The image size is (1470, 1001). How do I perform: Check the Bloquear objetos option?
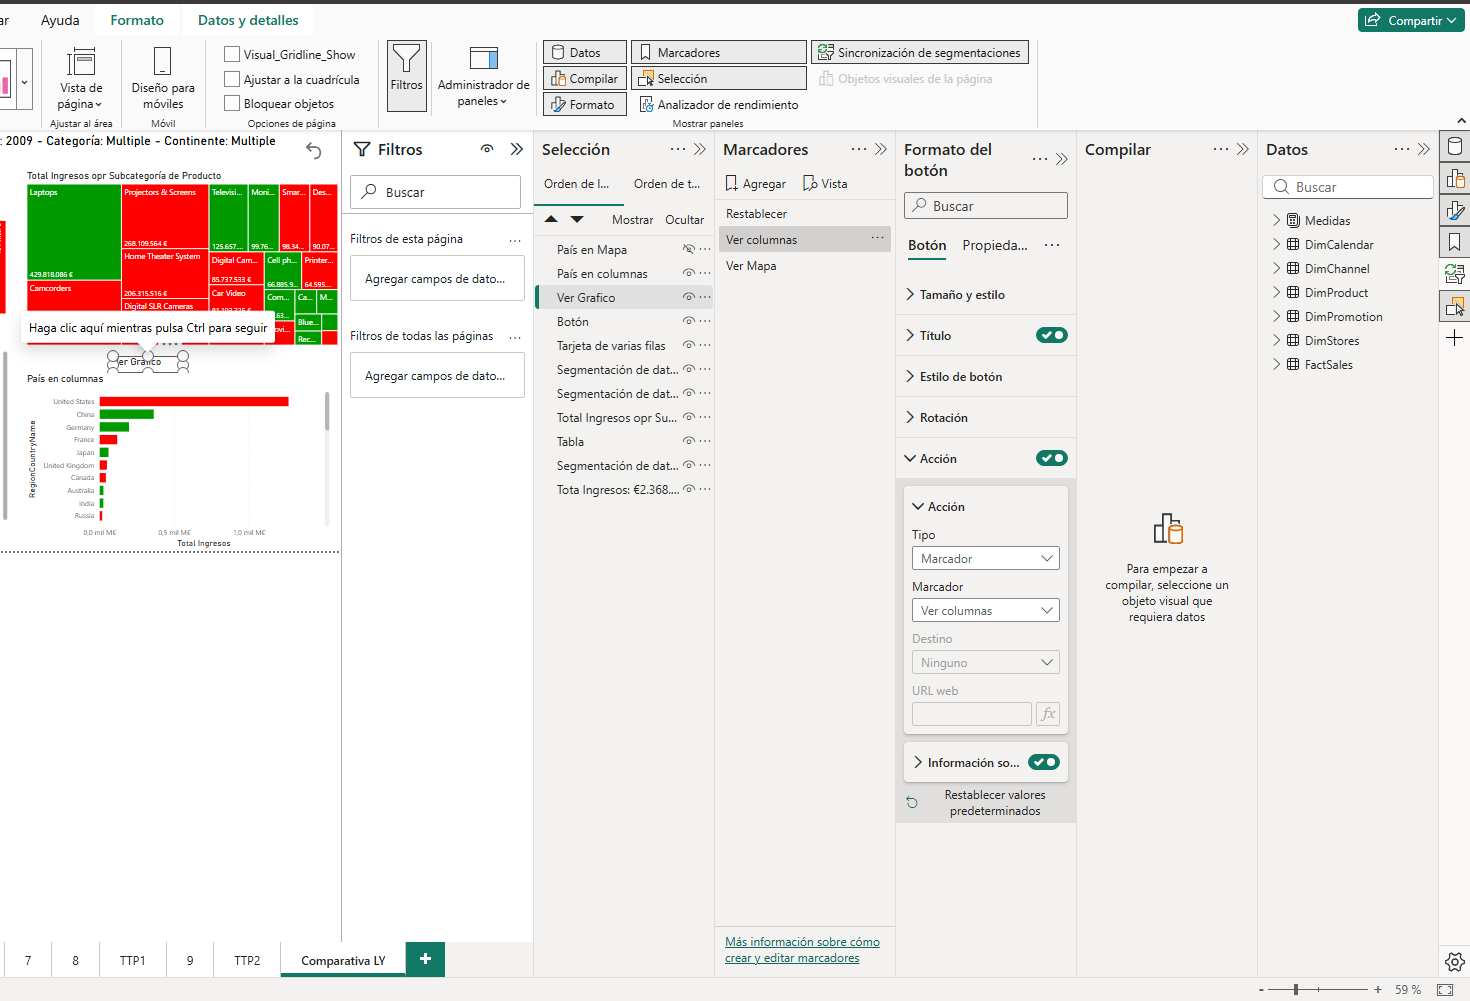coord(232,103)
